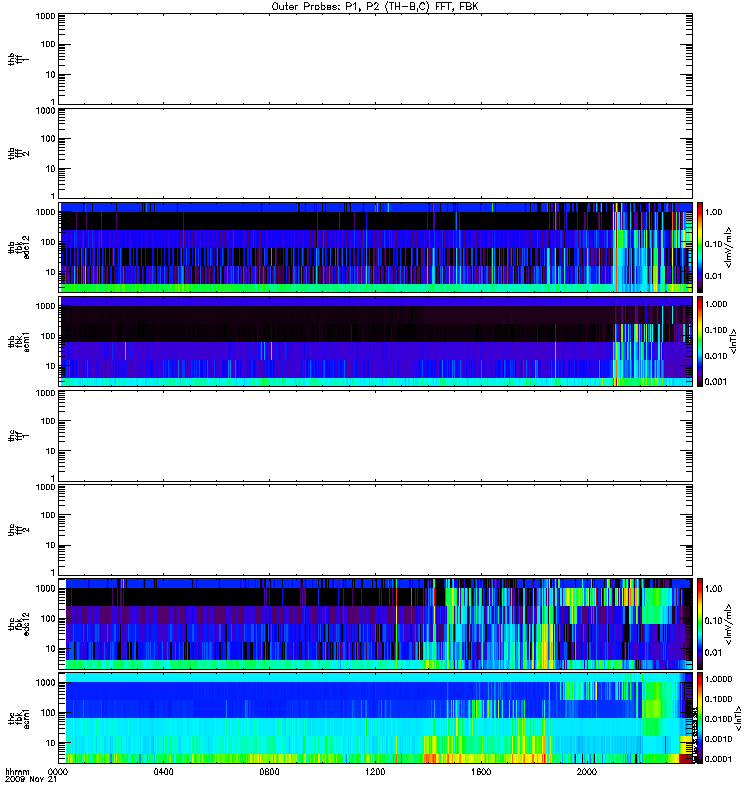This screenshot has width=750, height=800.
Task: Click the 'thc fbk edc12' y-axis title
Action: (x=19, y=624)
